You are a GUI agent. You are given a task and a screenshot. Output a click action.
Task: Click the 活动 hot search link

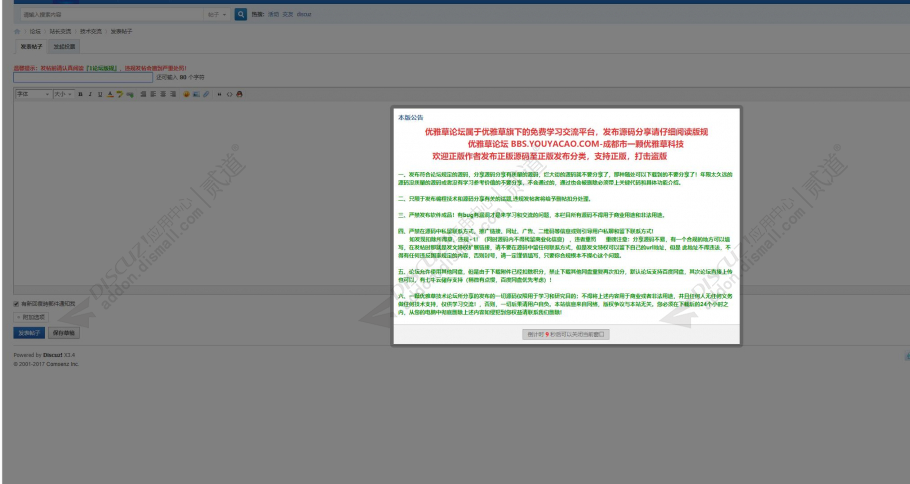(x=273, y=15)
